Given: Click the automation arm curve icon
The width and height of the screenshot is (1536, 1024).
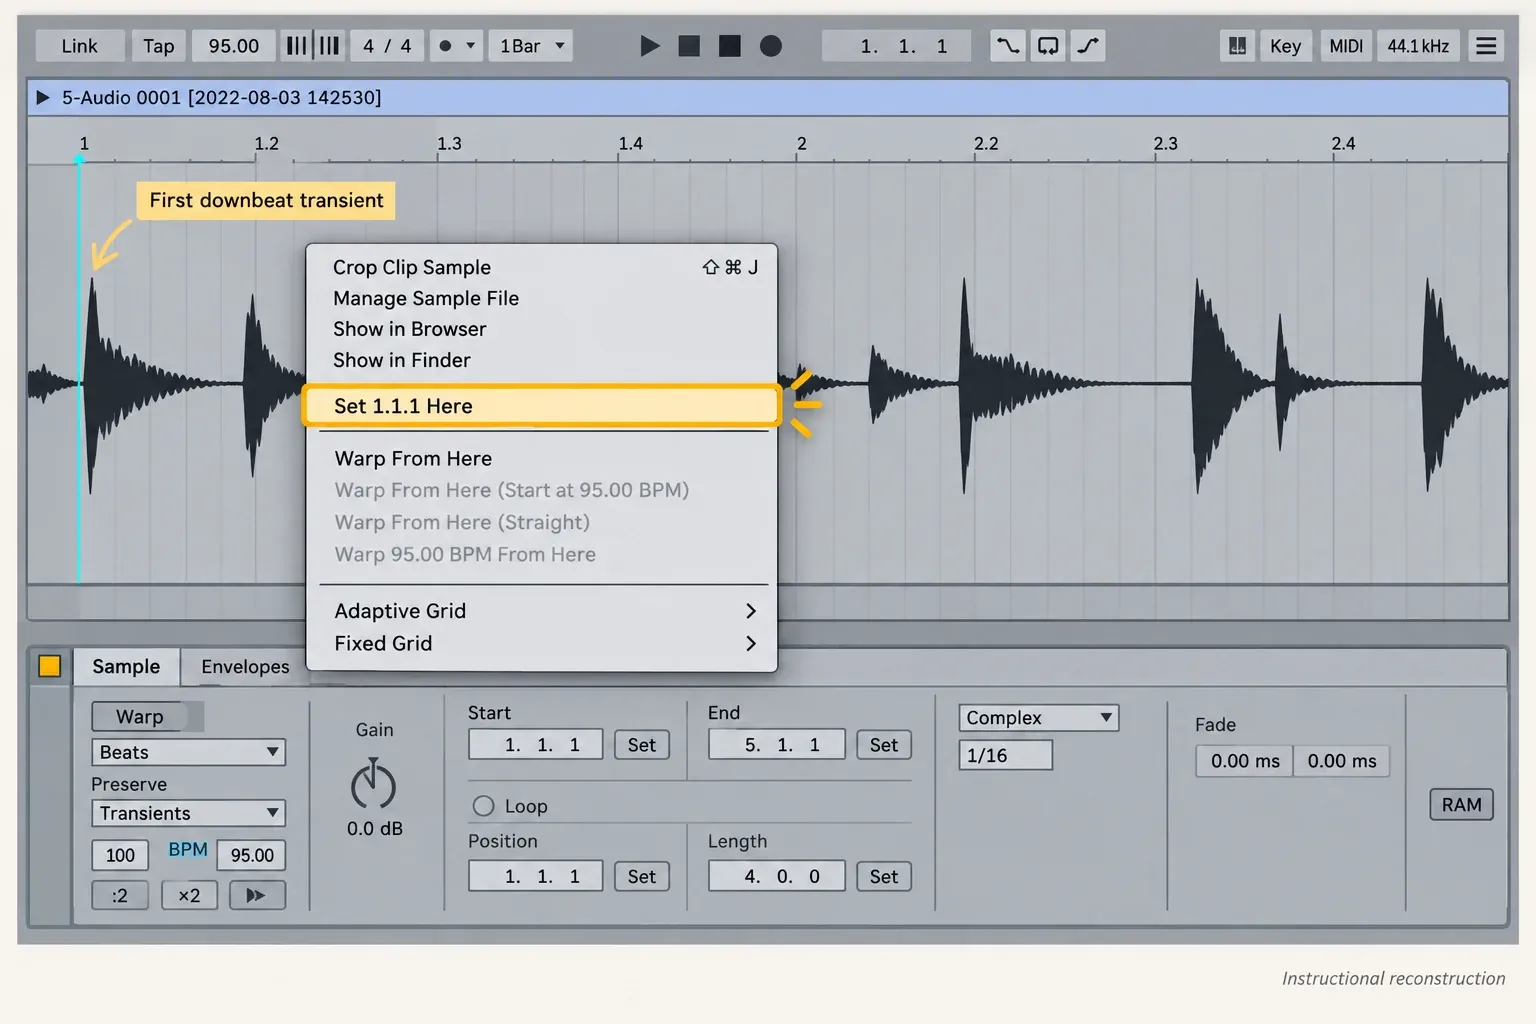Looking at the screenshot, I should [x=1008, y=46].
